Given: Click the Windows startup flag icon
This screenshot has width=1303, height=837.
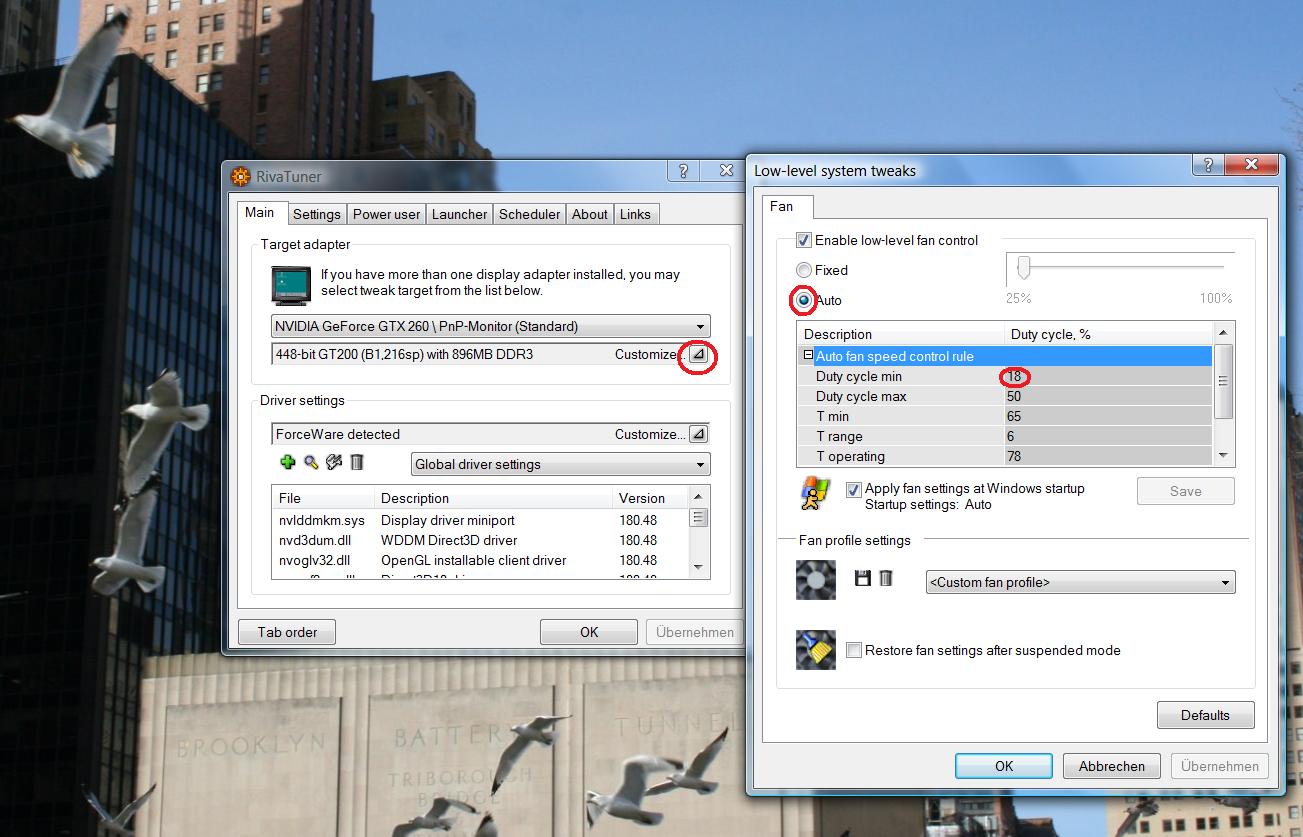Looking at the screenshot, I should point(814,494).
